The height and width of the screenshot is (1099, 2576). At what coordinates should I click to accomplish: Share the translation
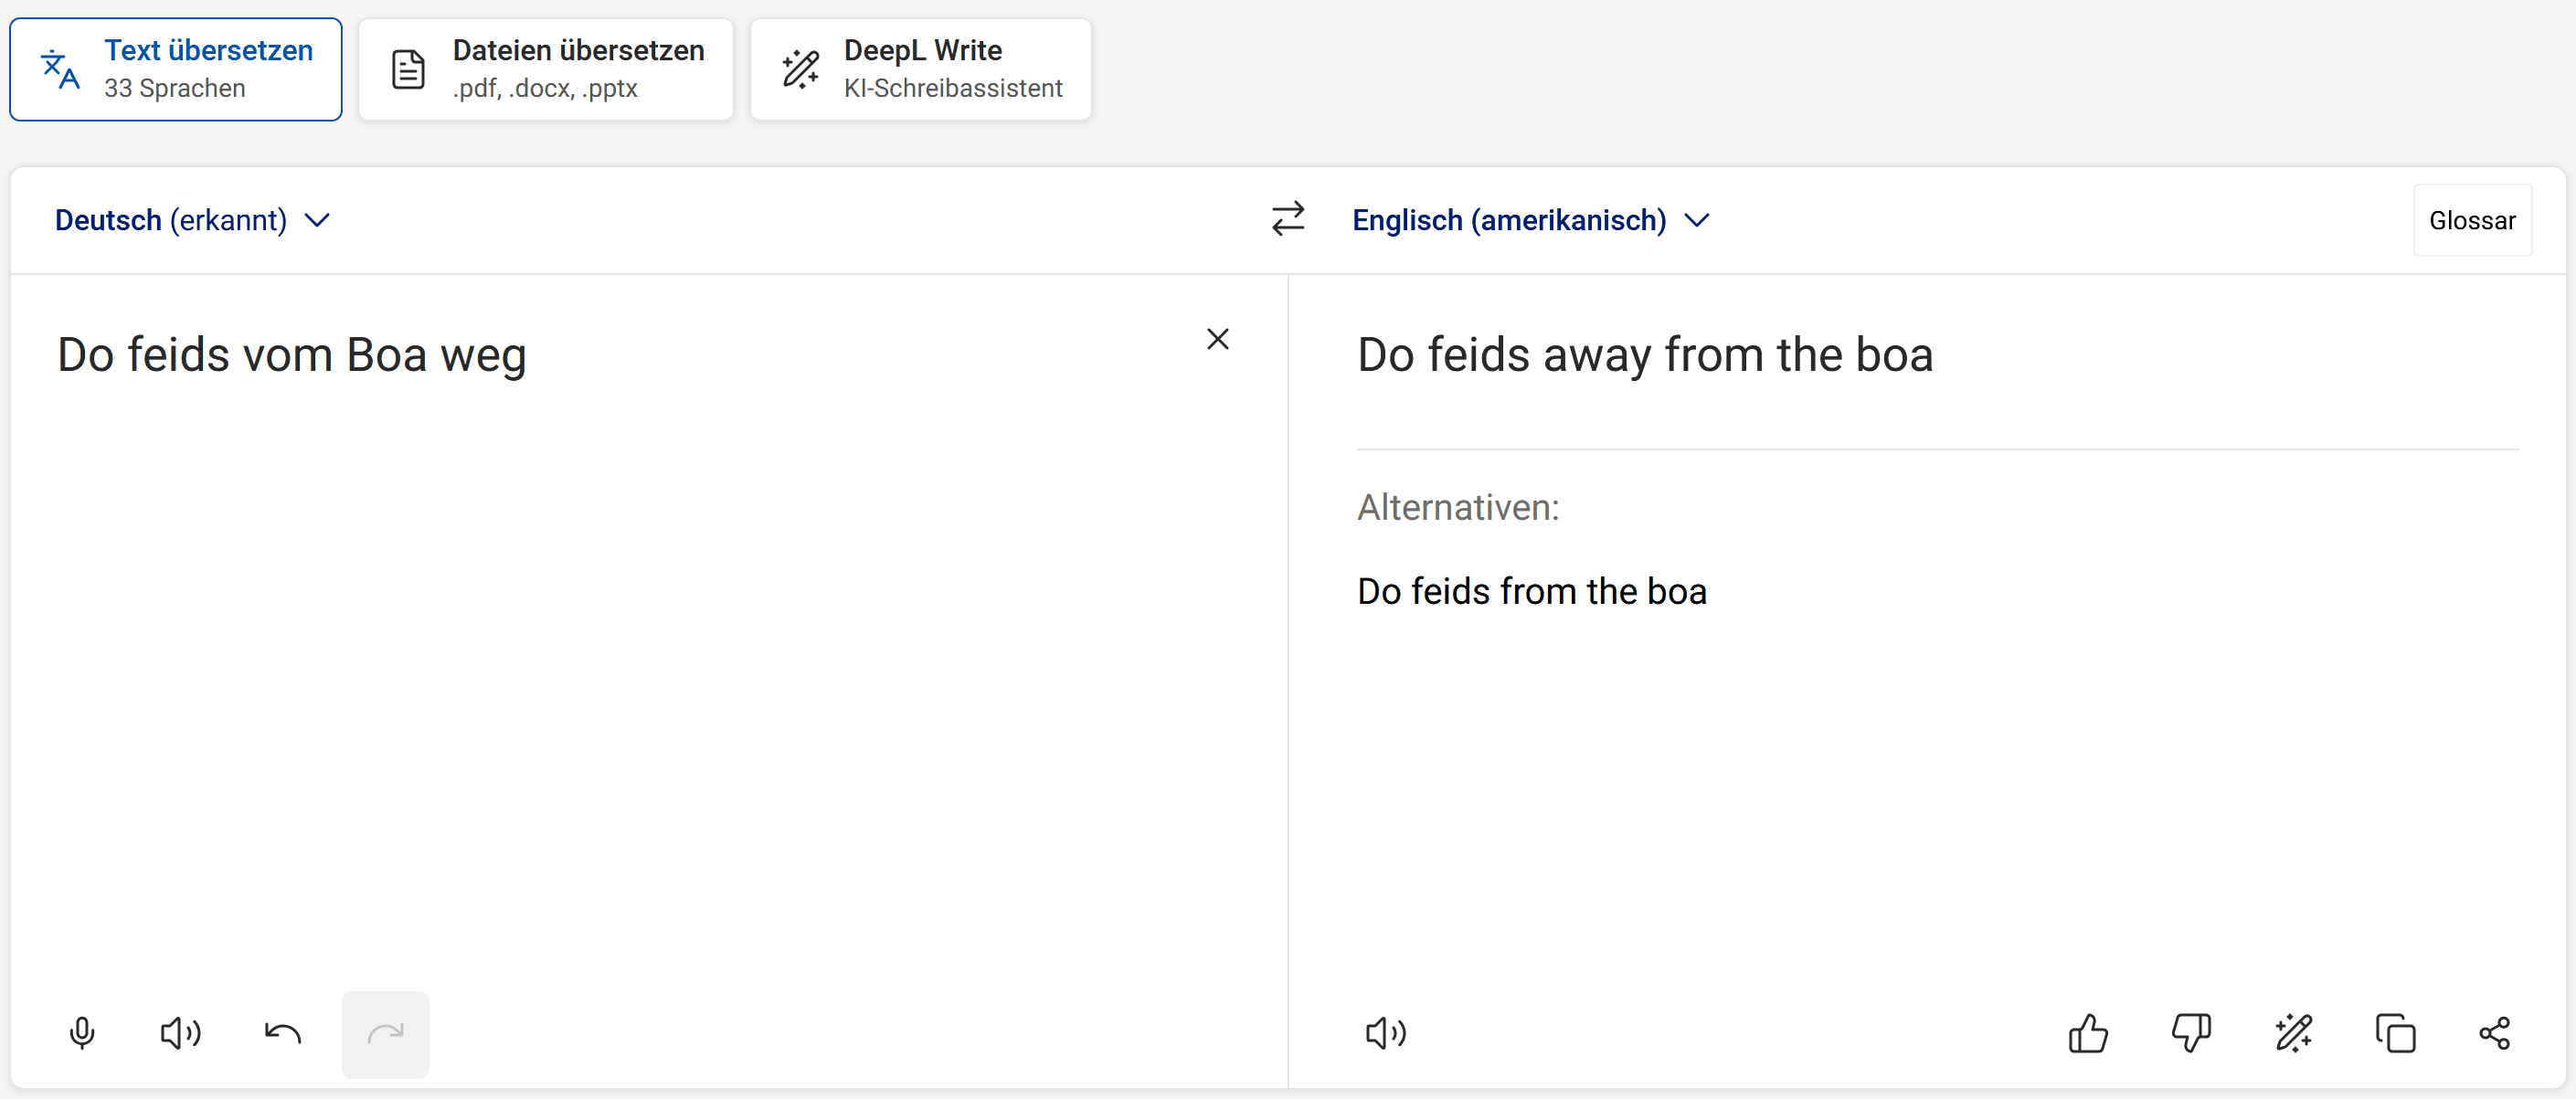pyautogui.click(x=2495, y=1033)
